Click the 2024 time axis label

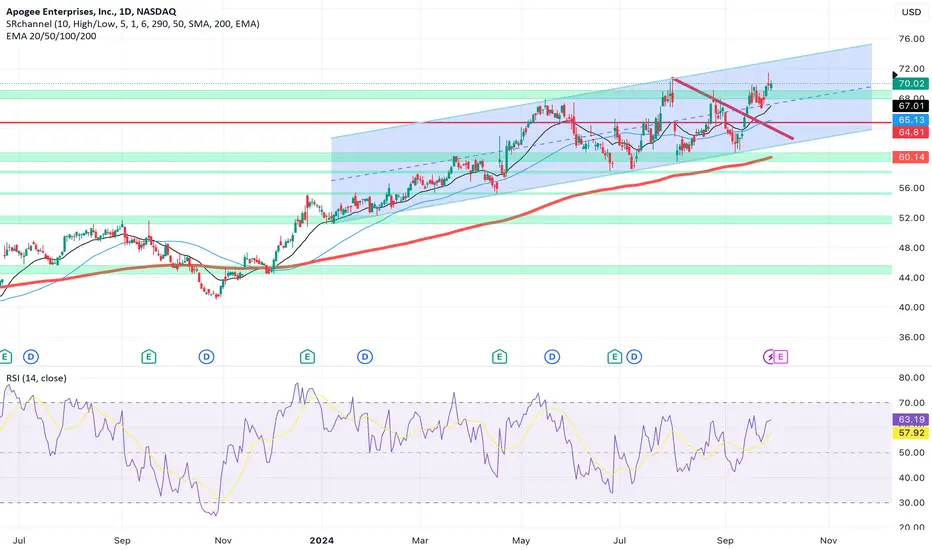click(322, 540)
